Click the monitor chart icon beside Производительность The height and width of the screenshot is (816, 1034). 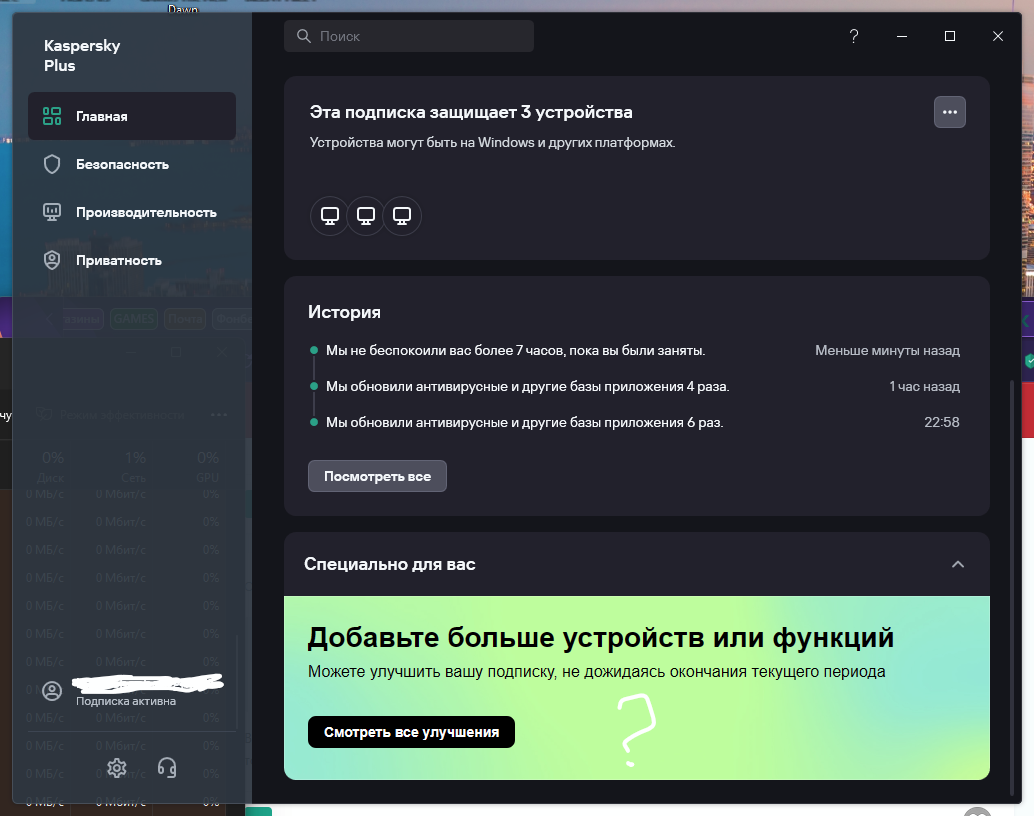52,212
